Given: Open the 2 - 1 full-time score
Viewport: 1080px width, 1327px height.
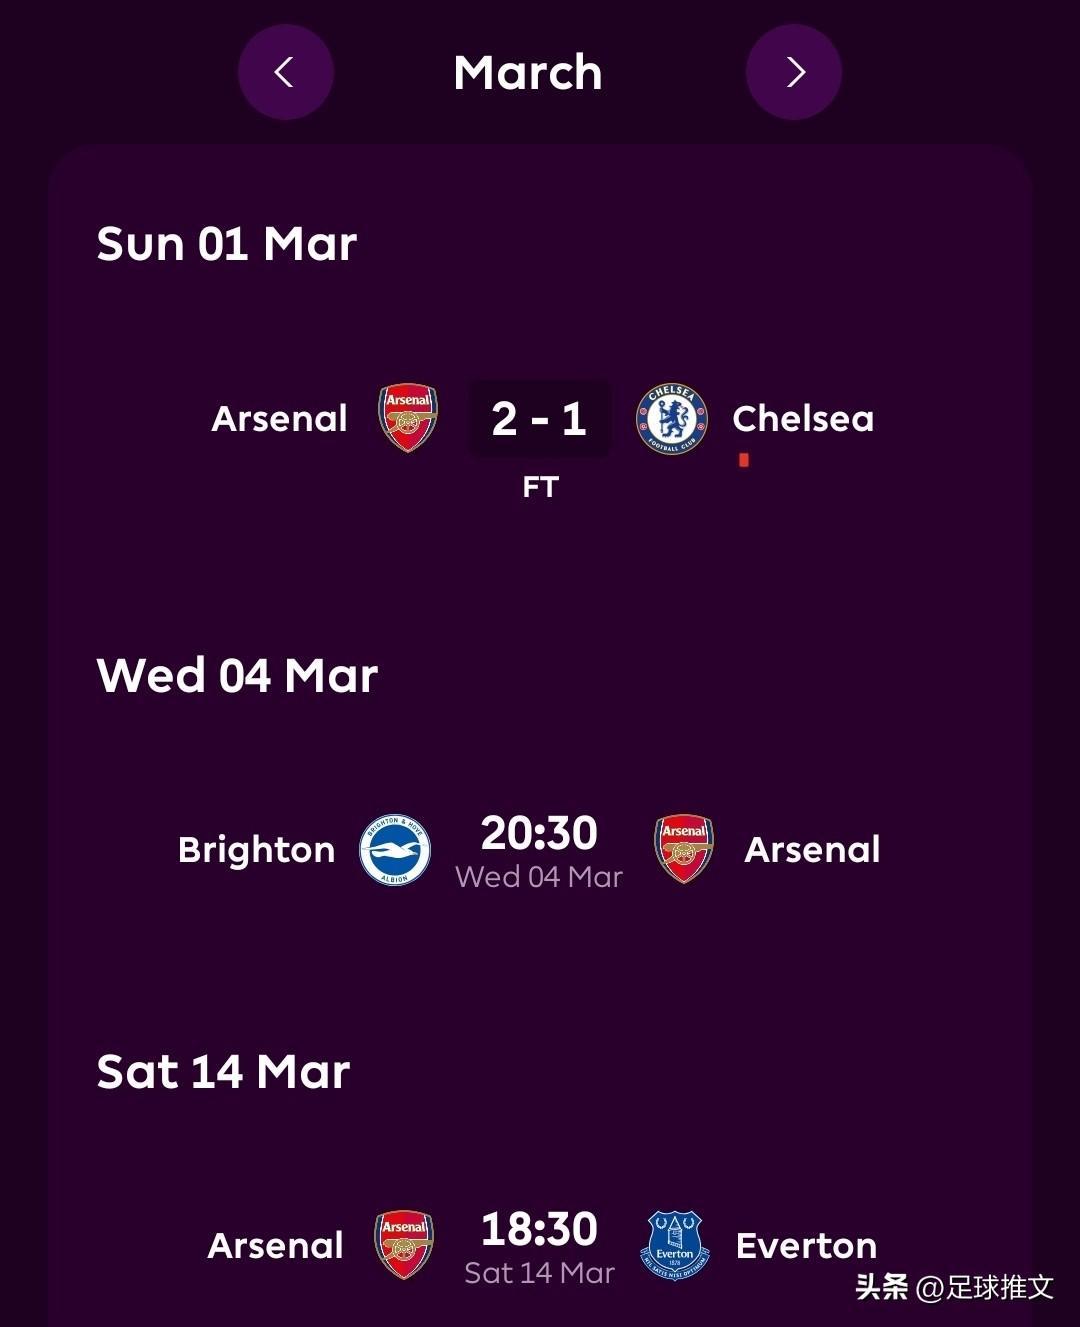Looking at the screenshot, I should 539,419.
